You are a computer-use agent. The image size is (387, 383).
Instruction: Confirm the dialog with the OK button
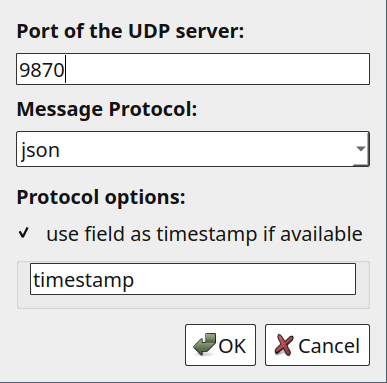pos(220,345)
